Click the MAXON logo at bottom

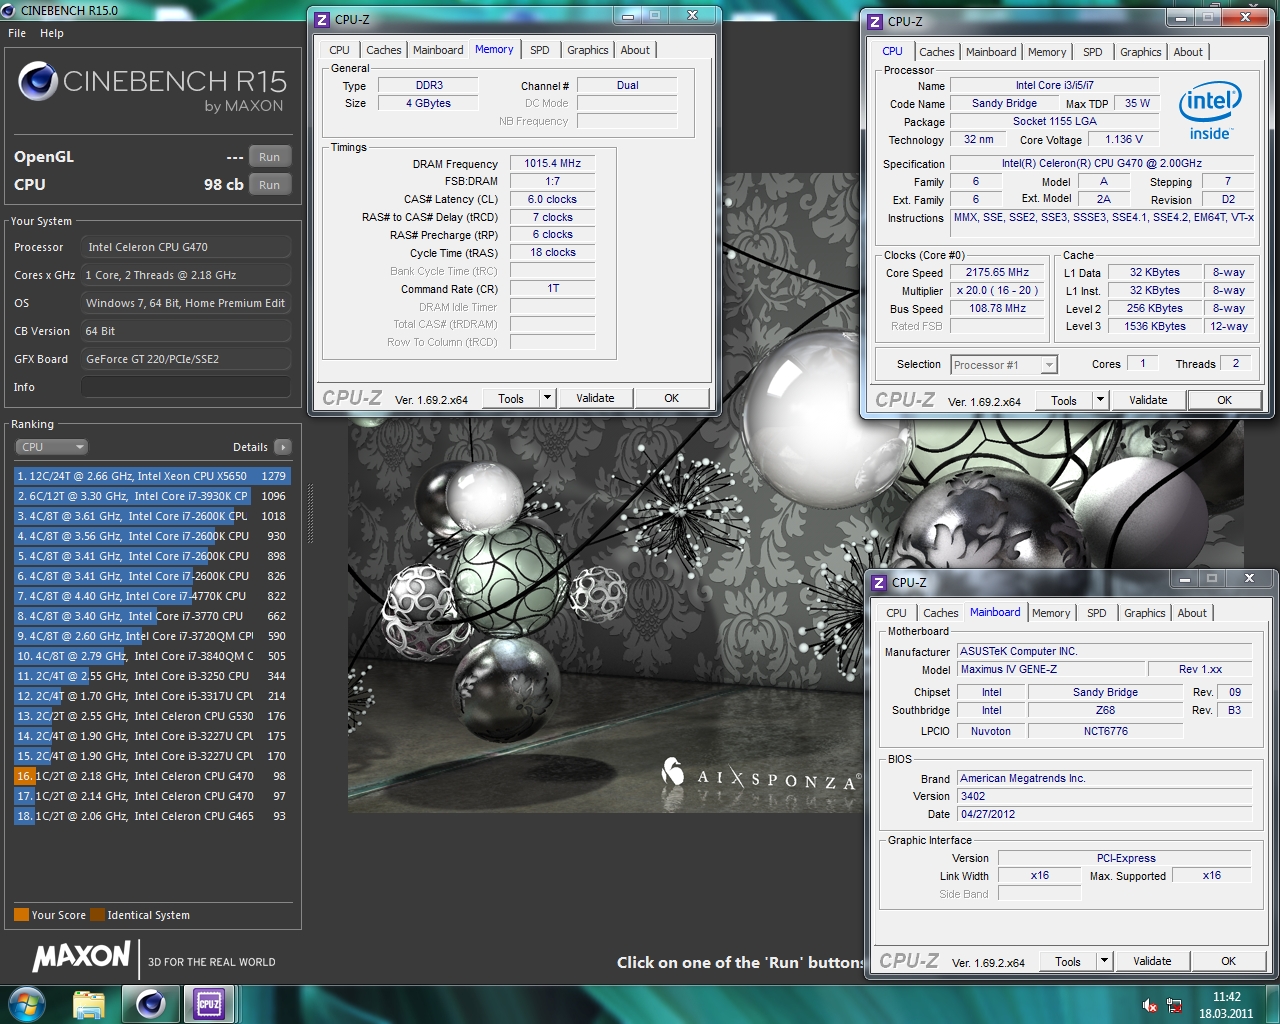82,957
